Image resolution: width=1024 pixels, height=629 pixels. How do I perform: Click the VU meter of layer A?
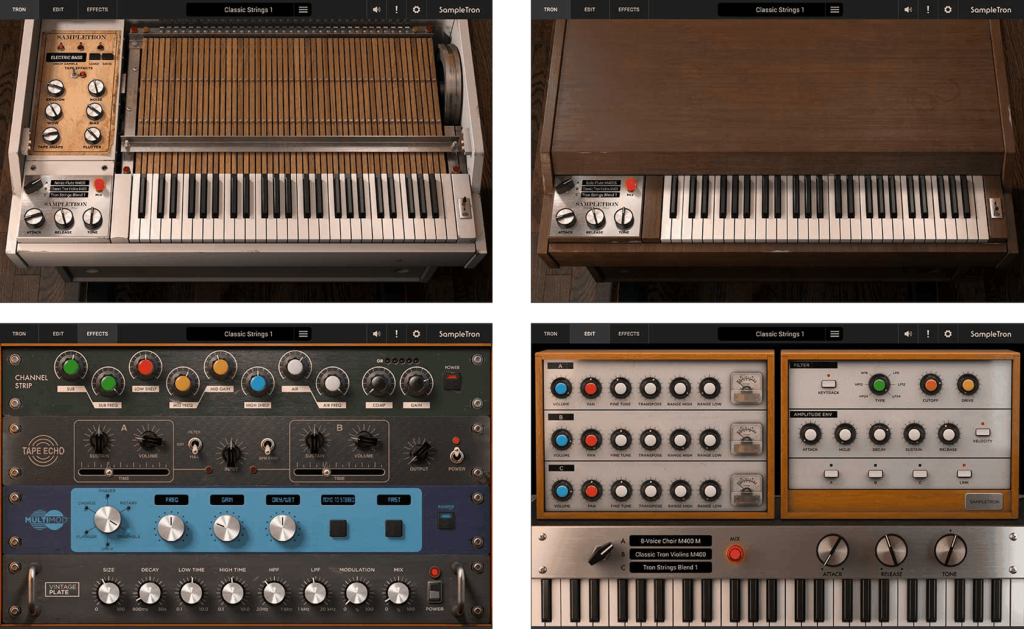tap(746, 389)
